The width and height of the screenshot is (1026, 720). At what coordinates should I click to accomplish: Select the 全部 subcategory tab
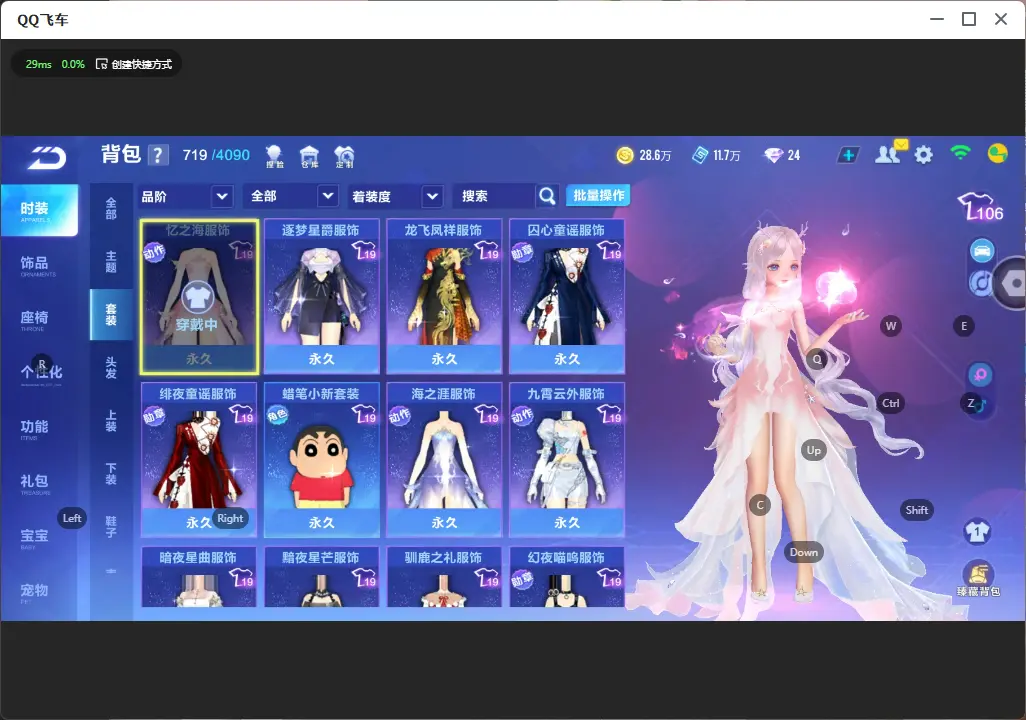[111, 209]
